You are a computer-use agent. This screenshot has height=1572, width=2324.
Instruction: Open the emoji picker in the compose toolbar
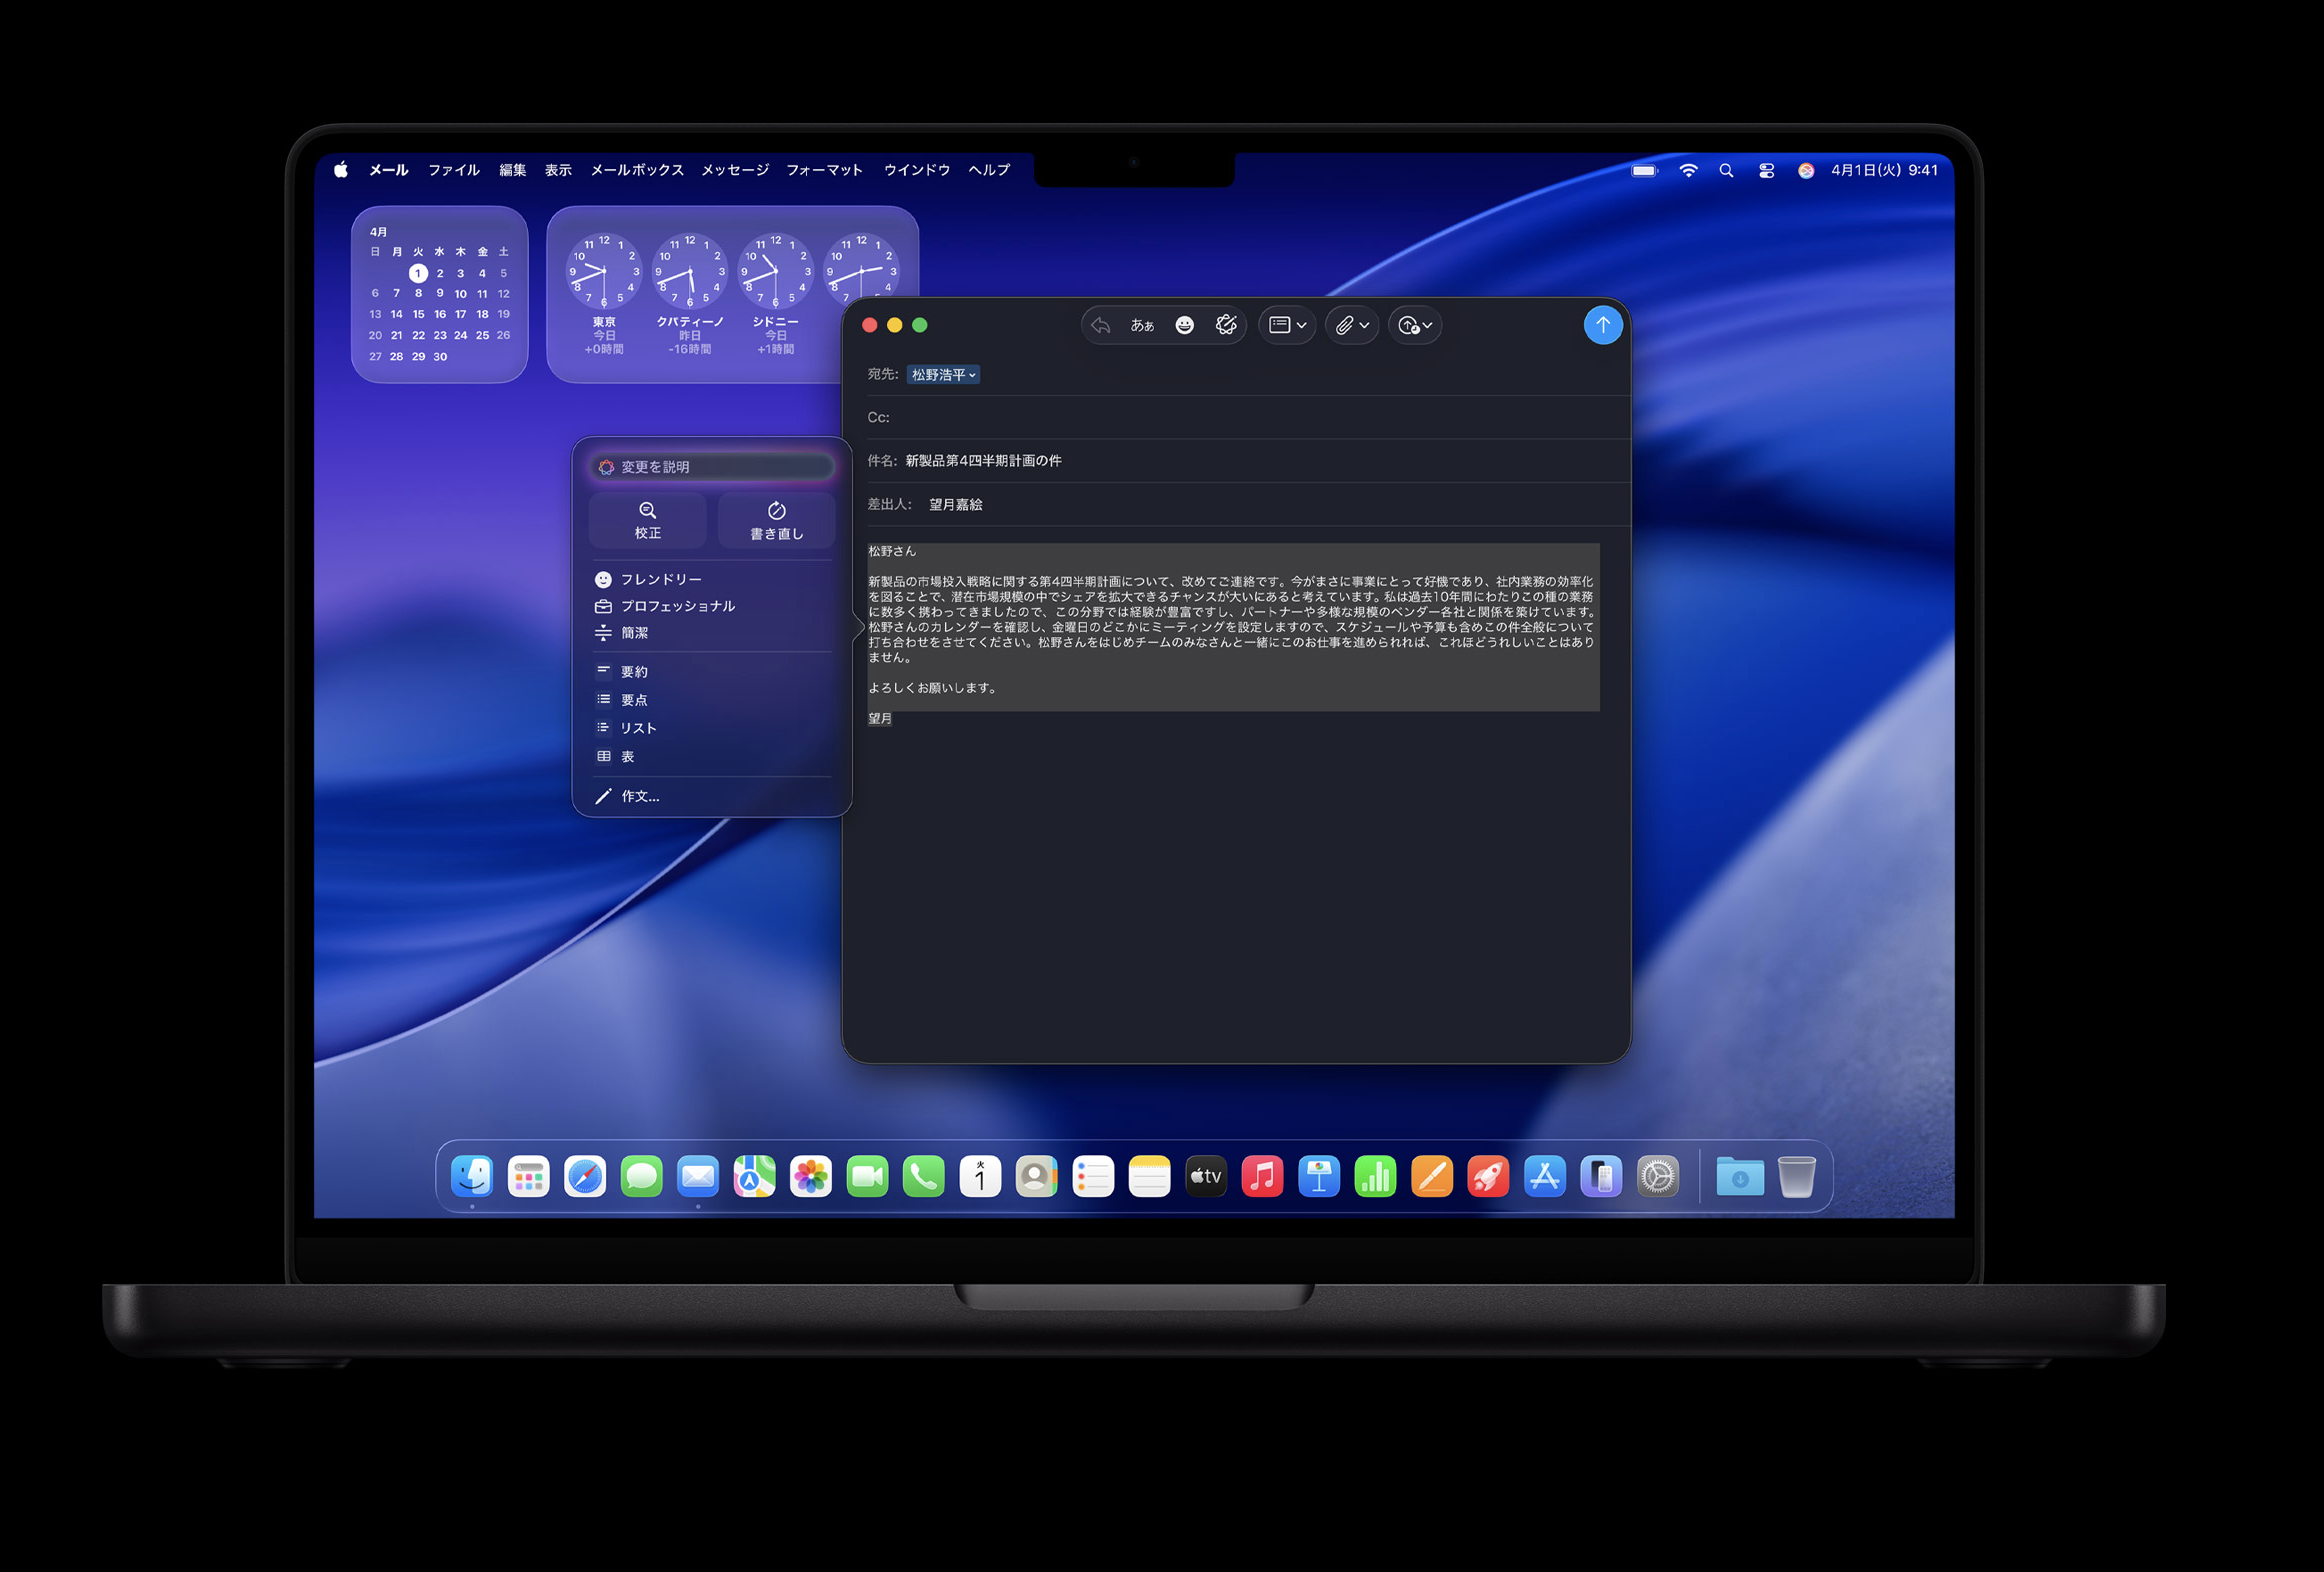point(1184,325)
